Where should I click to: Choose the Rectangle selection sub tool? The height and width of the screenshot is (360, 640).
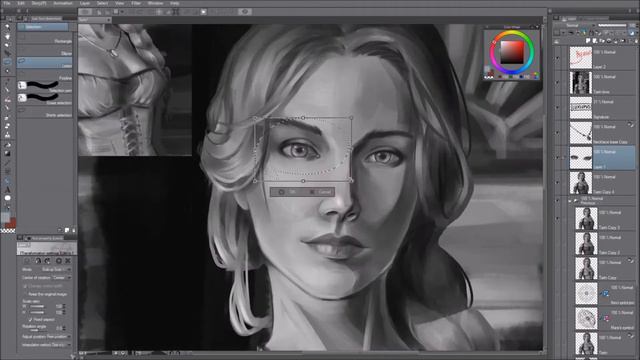pyautogui.click(x=45, y=39)
